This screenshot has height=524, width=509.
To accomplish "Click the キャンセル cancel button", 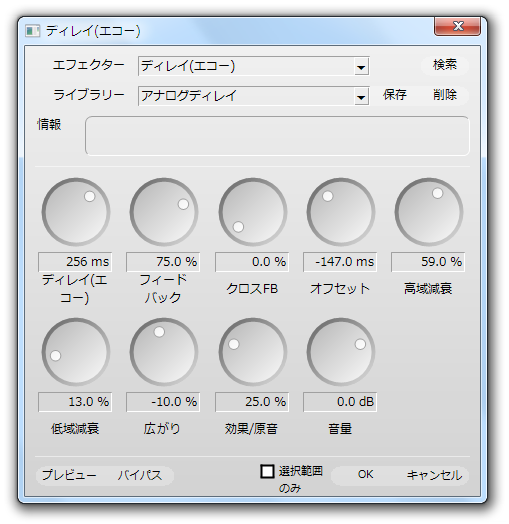I will 434,475.
